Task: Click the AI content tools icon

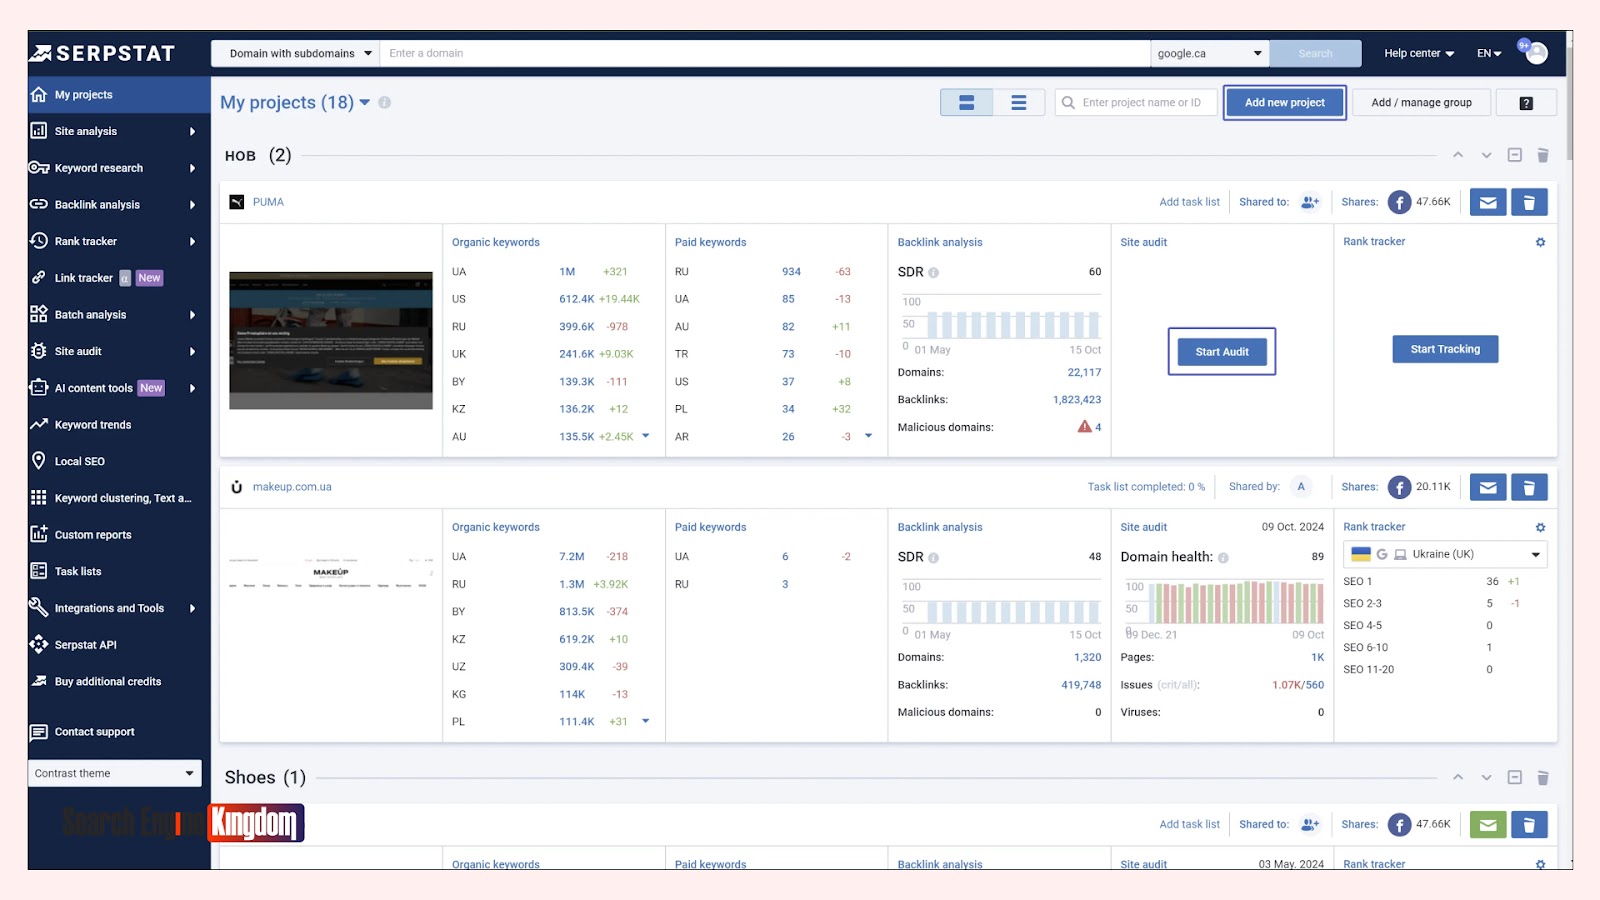Action: 39,388
